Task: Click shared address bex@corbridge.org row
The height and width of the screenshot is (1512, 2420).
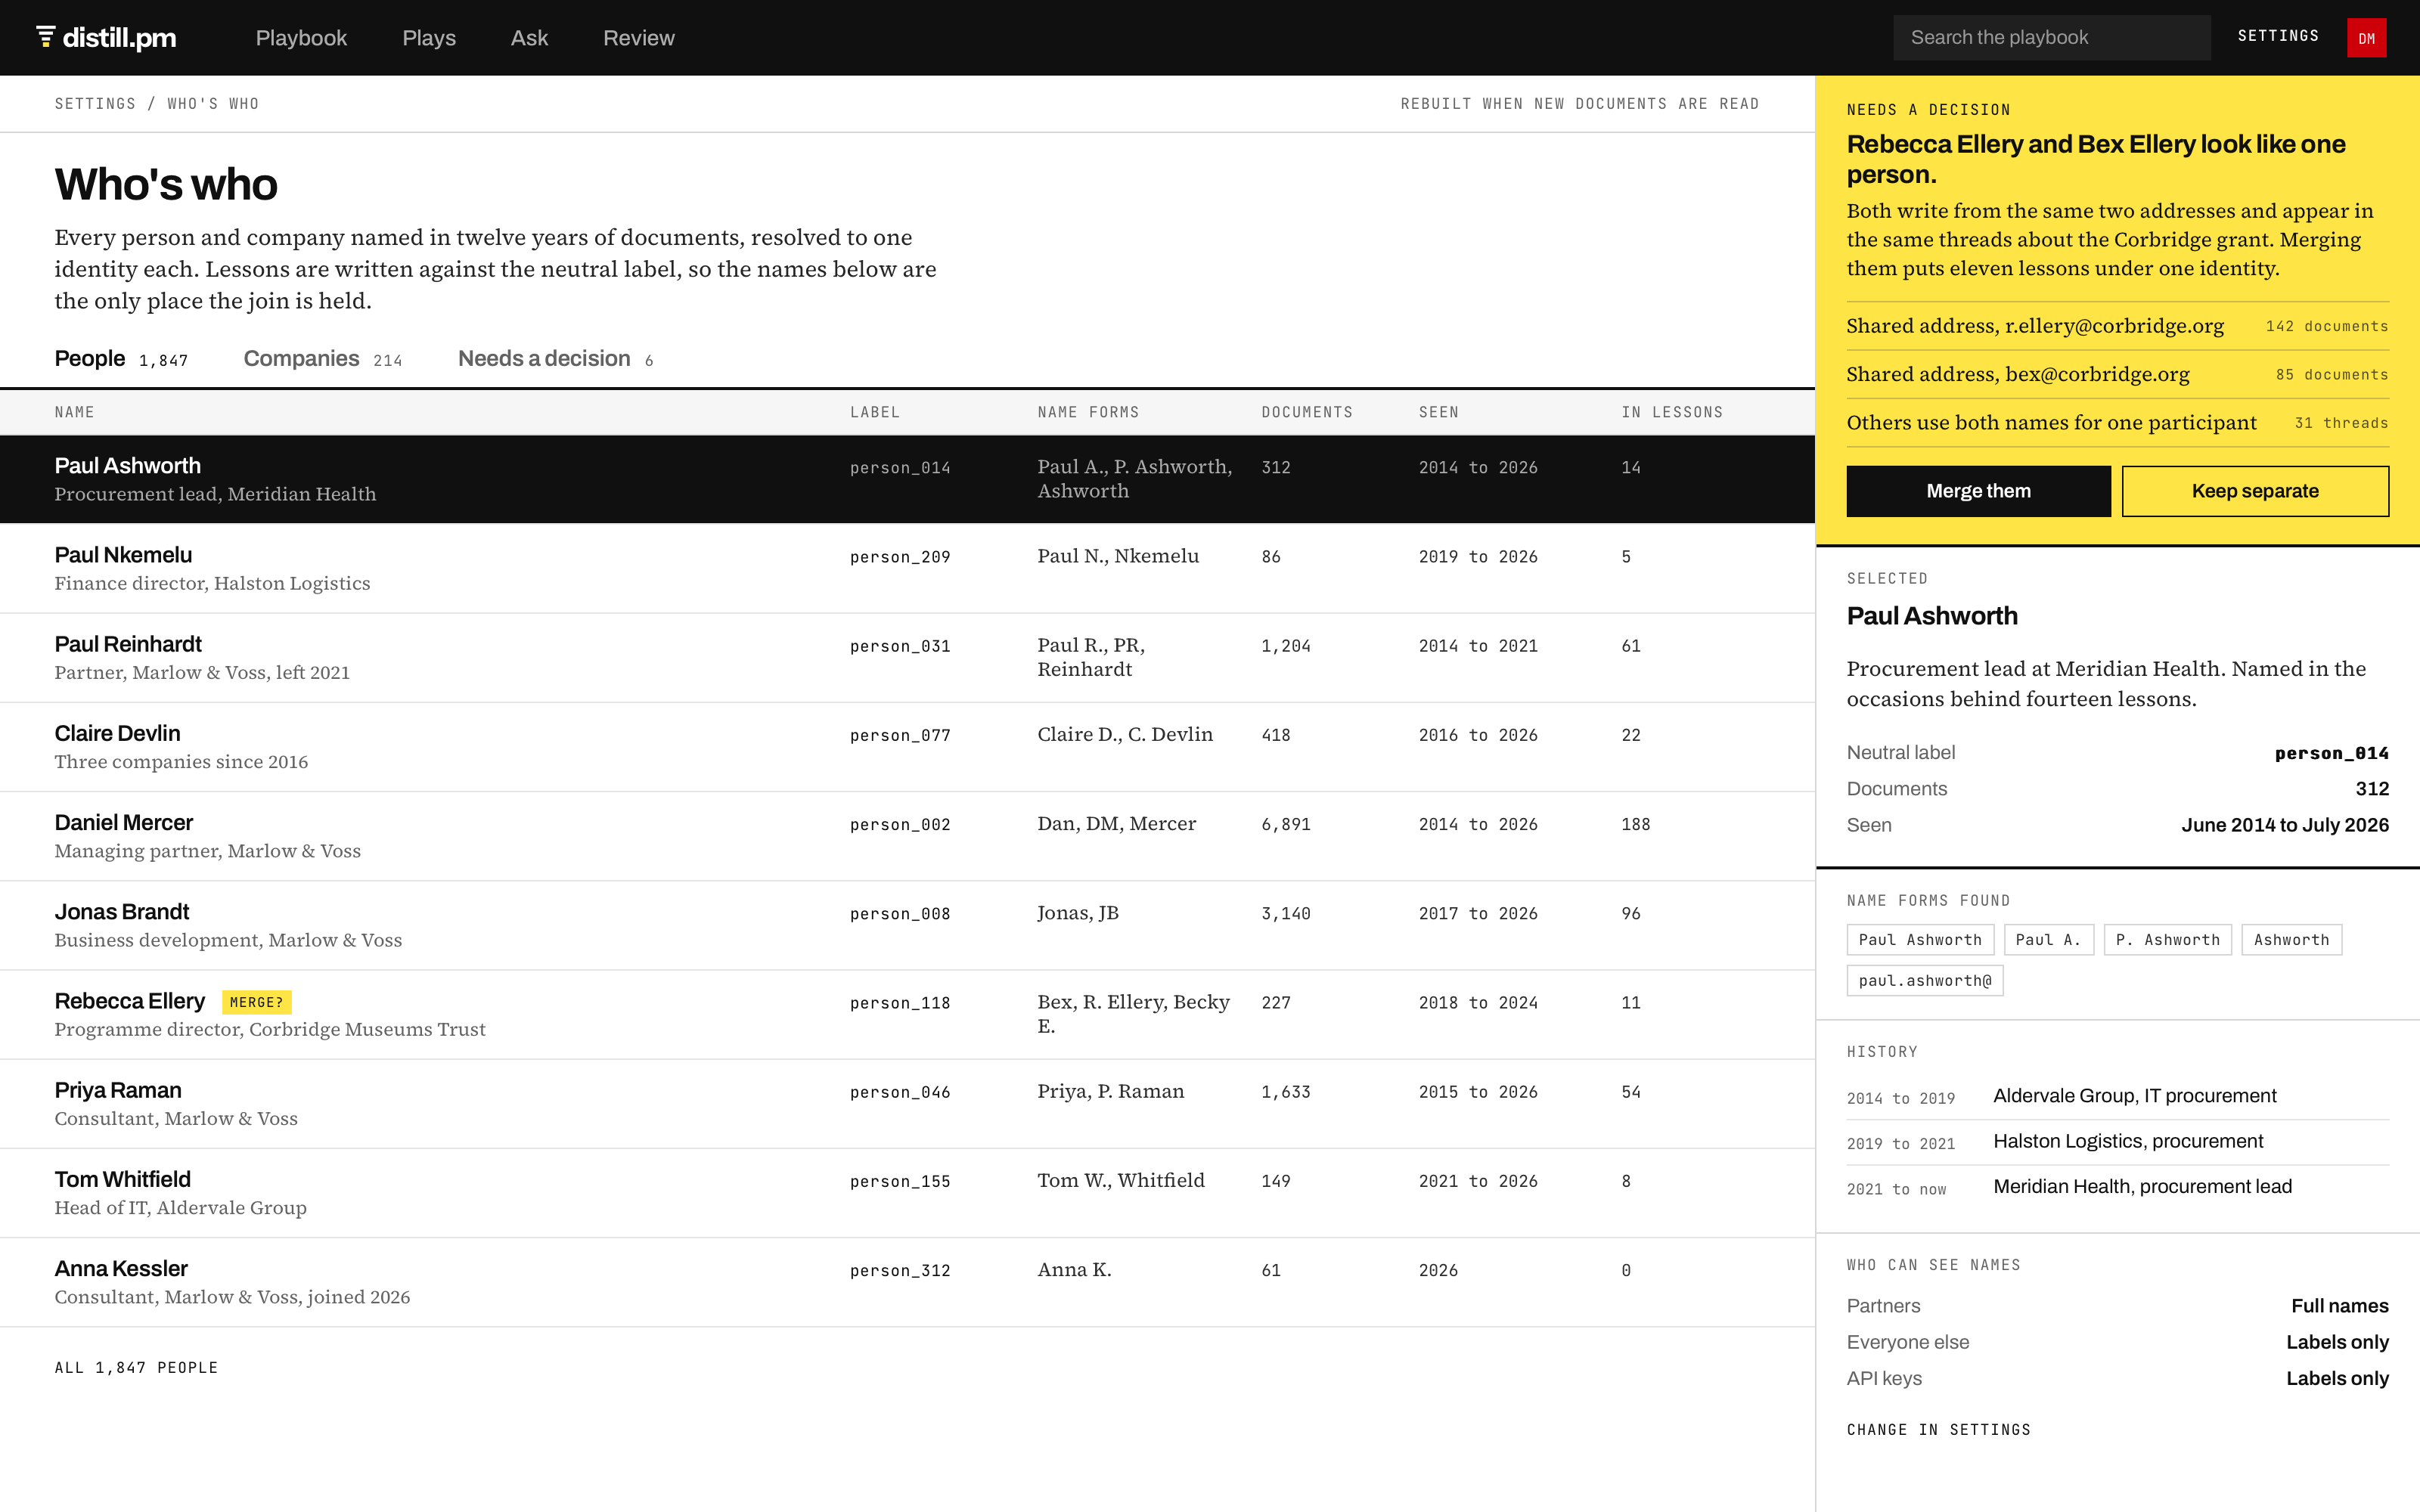Action: (2117, 374)
